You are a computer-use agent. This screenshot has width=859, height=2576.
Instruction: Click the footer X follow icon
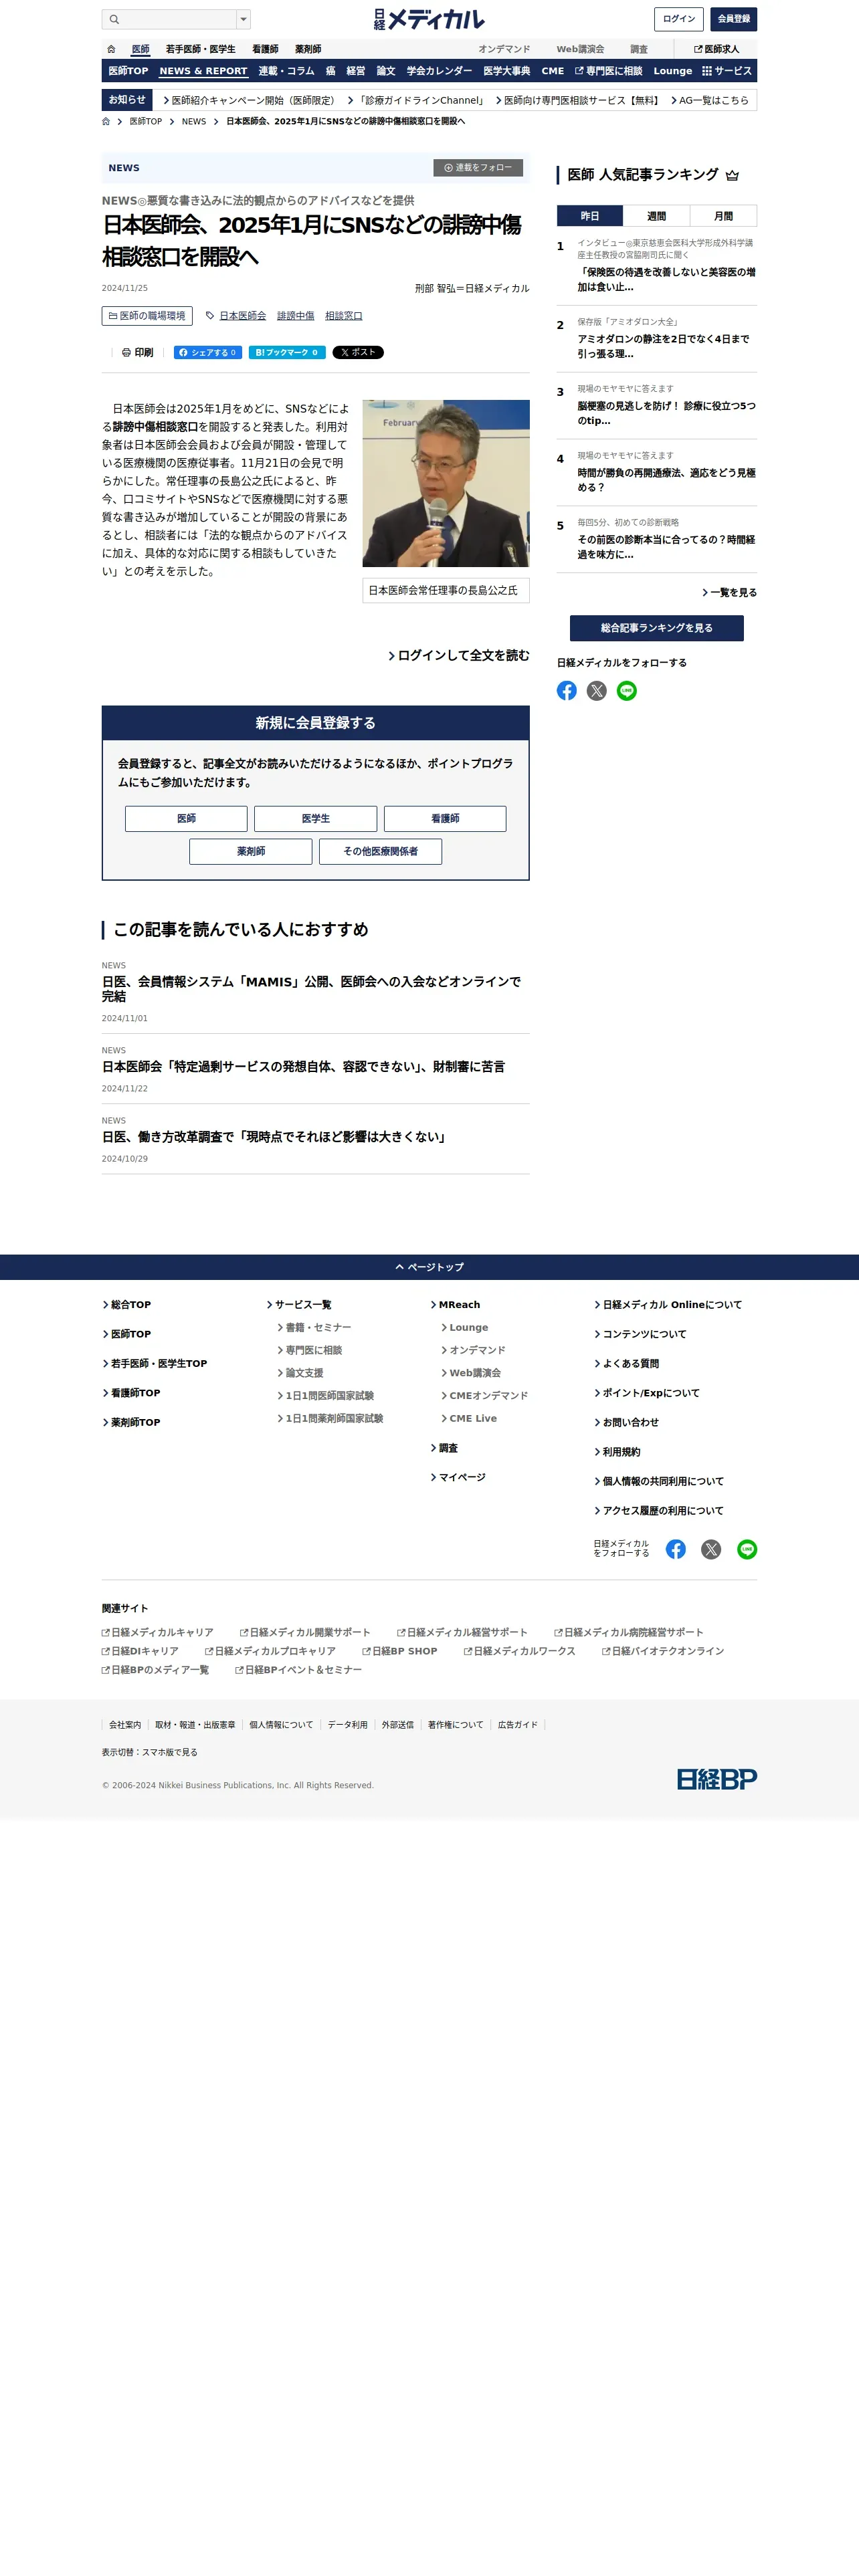coord(711,1549)
